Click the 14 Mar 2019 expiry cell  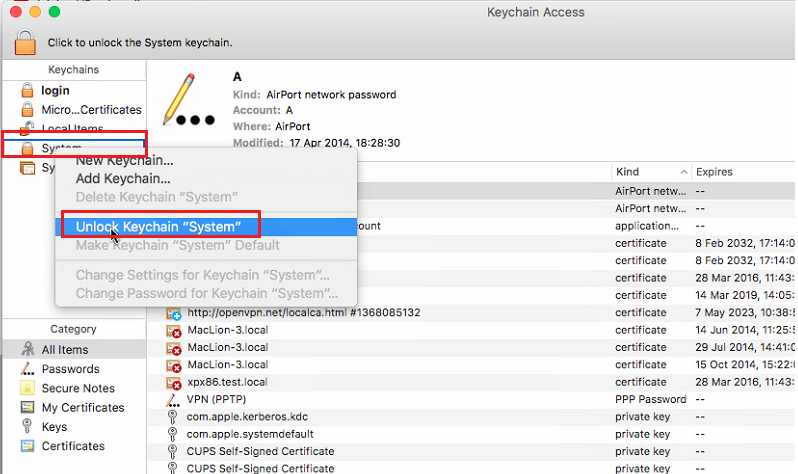(744, 295)
